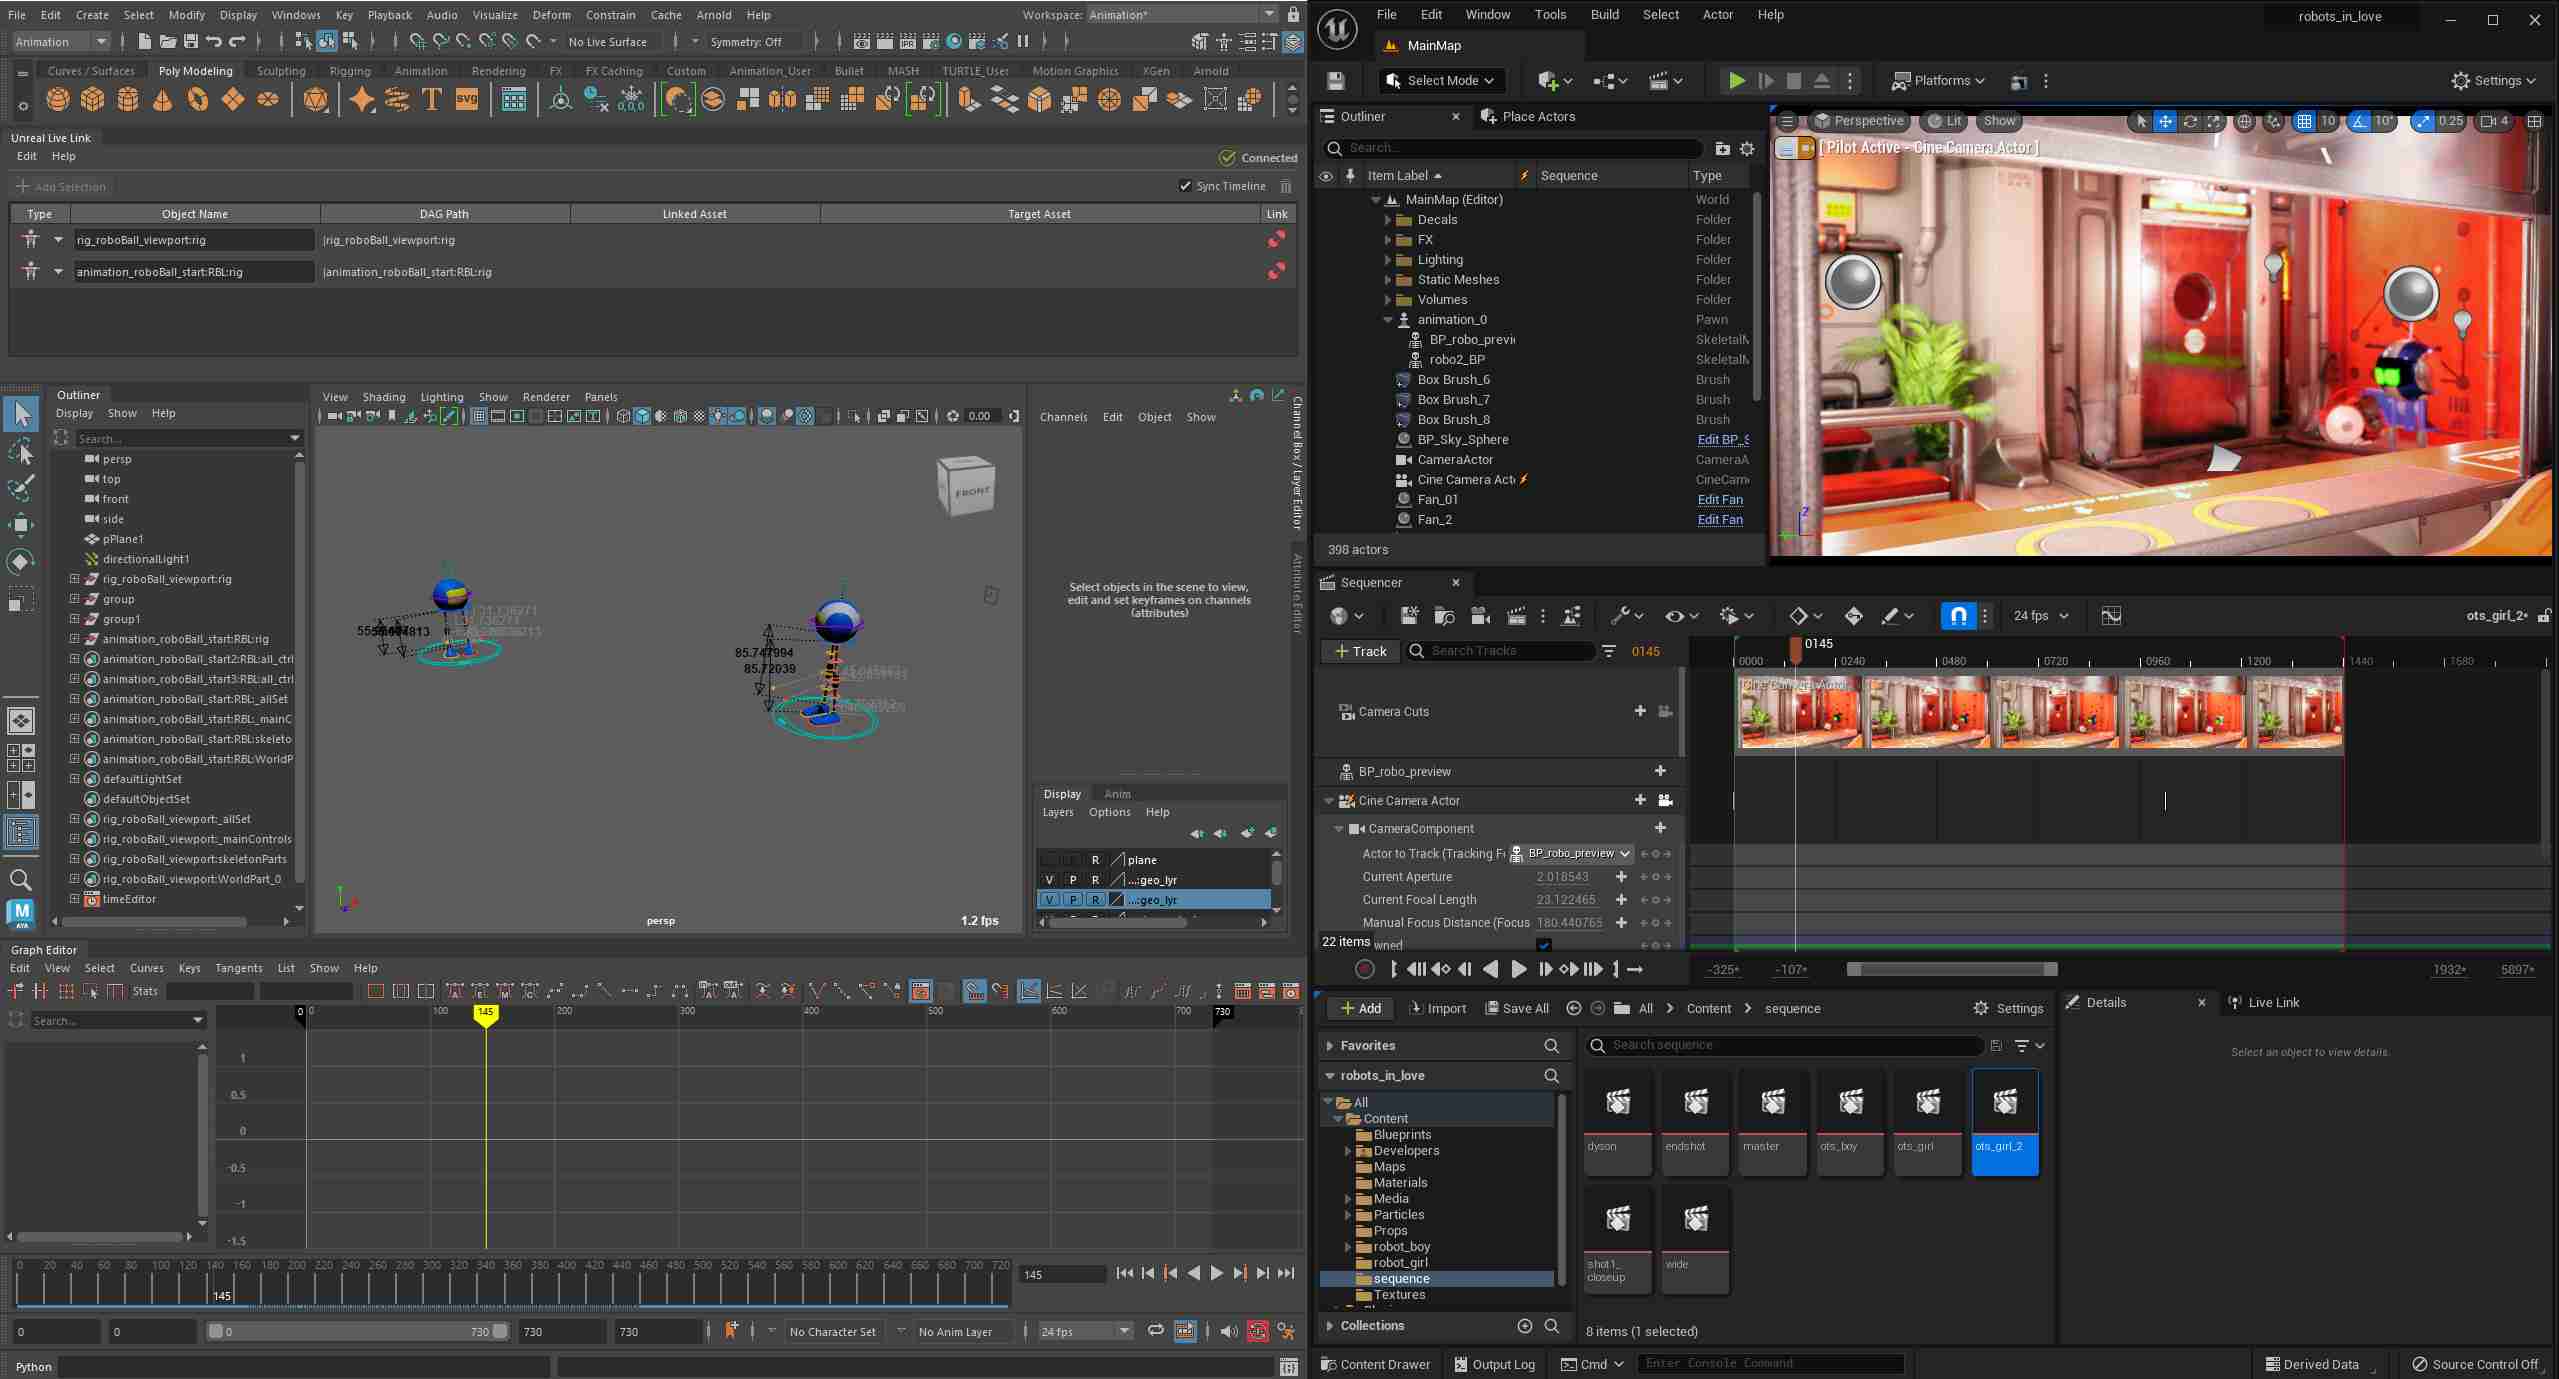
Task: Create a polygon sphere from the Poly Modeling shelf
Action: pos(57,99)
